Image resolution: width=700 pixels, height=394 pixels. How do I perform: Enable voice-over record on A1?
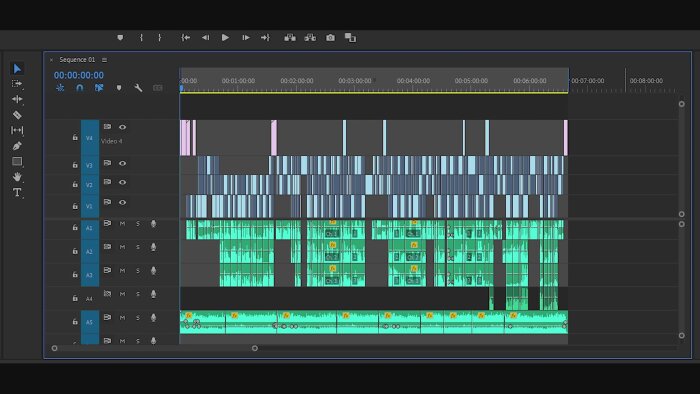point(154,224)
